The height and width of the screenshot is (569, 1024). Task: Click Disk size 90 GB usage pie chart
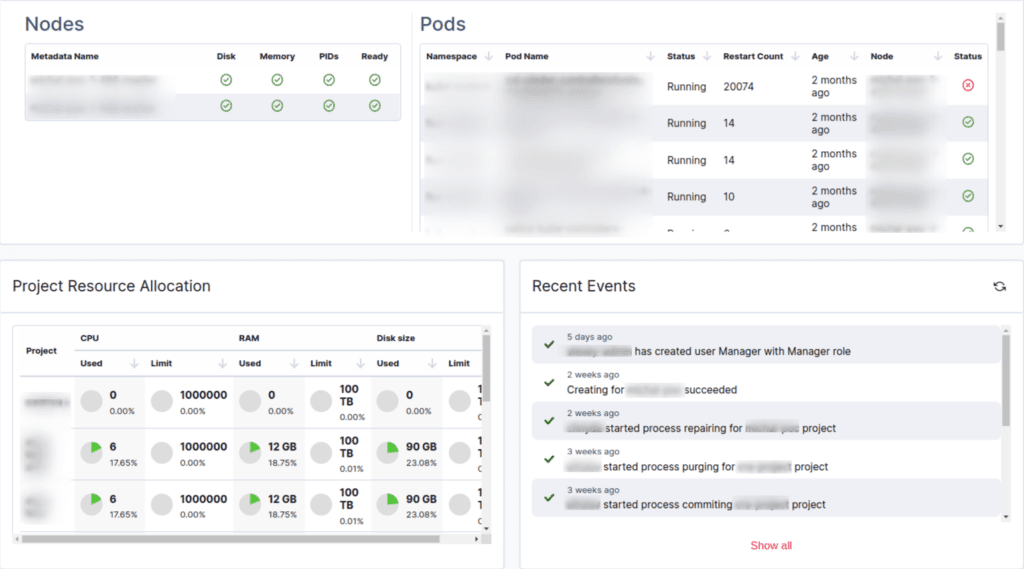pyautogui.click(x=387, y=452)
